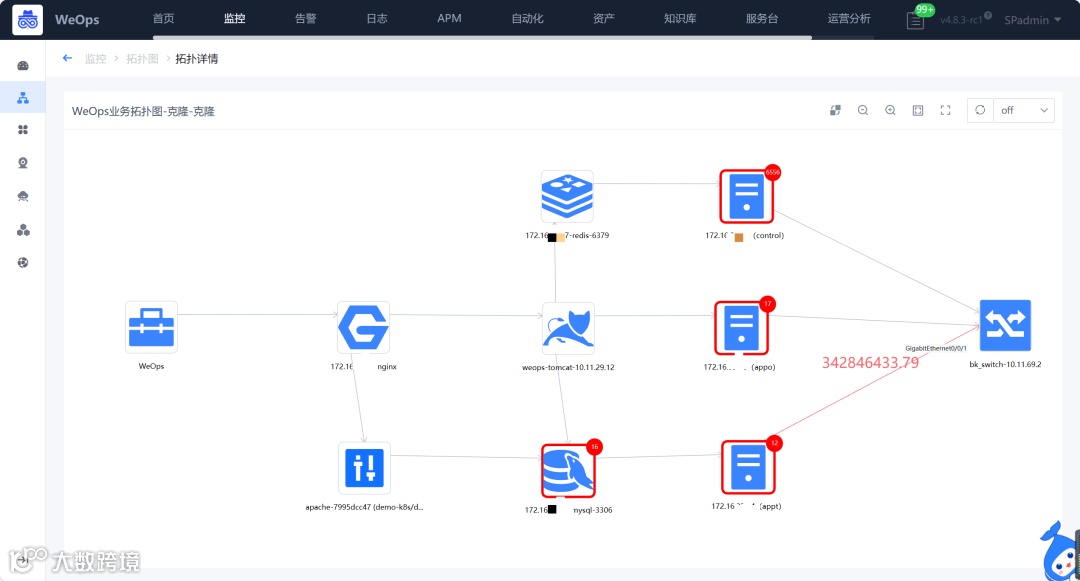This screenshot has height=581, width=1080.
Task: Select the topology sidebar icon
Action: pyautogui.click(x=23, y=98)
